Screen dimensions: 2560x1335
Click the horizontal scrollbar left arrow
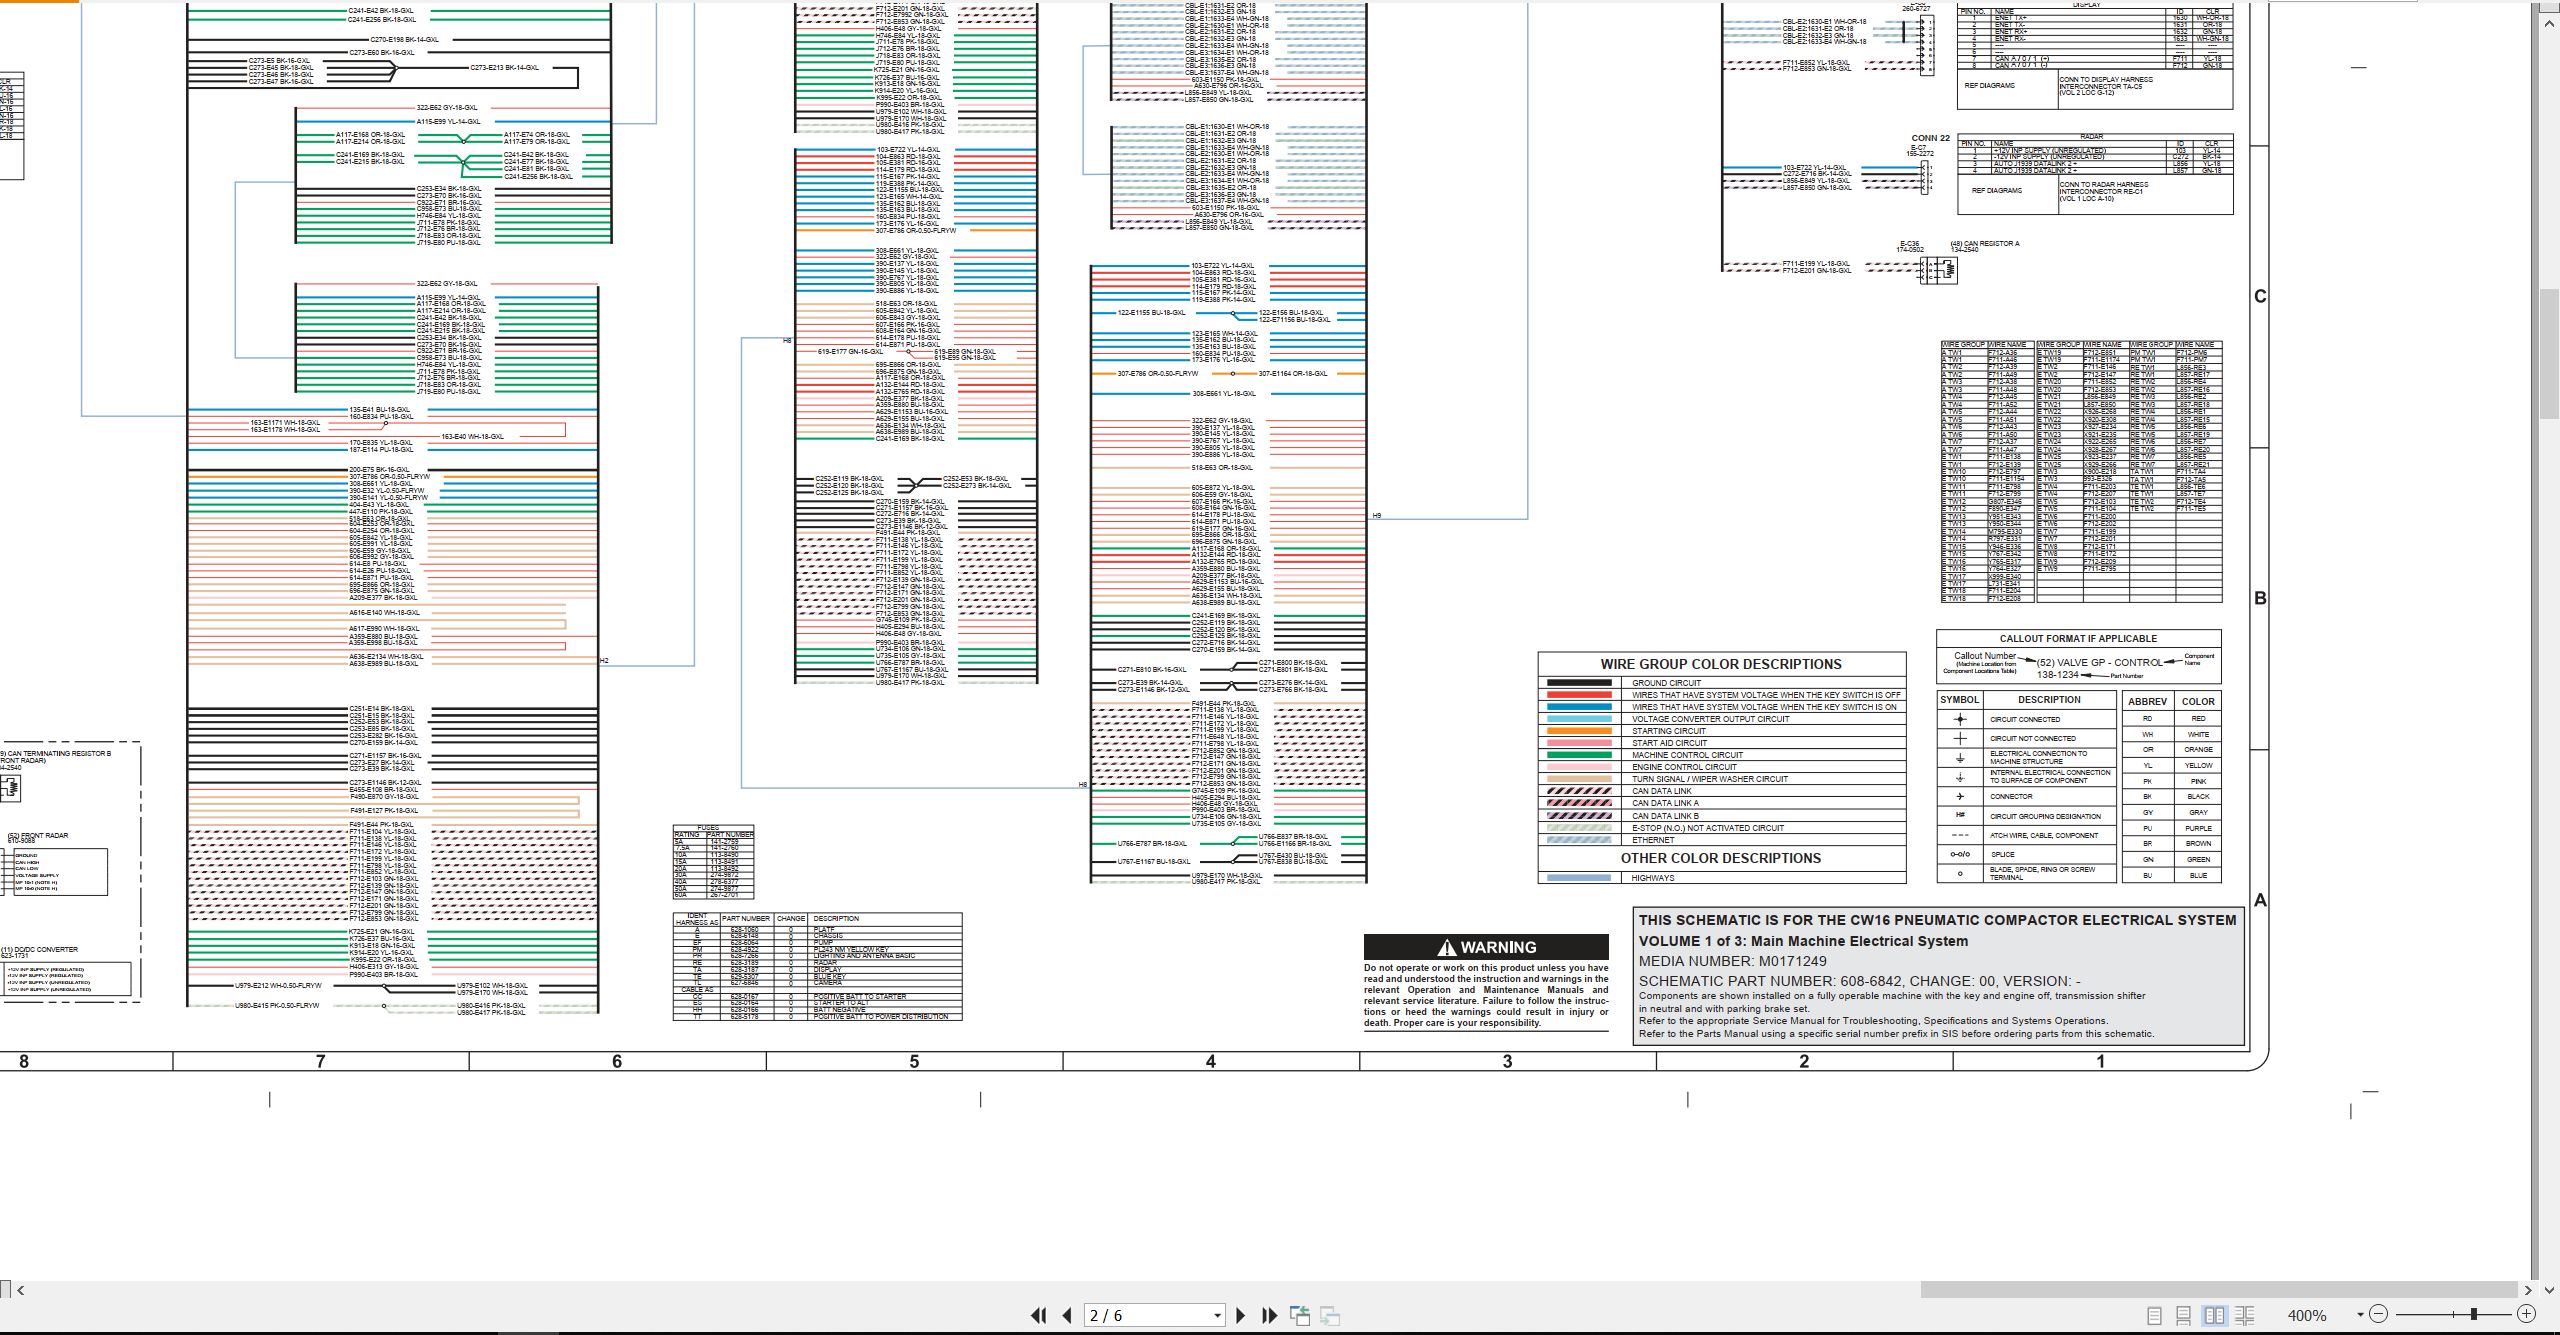[21, 1290]
